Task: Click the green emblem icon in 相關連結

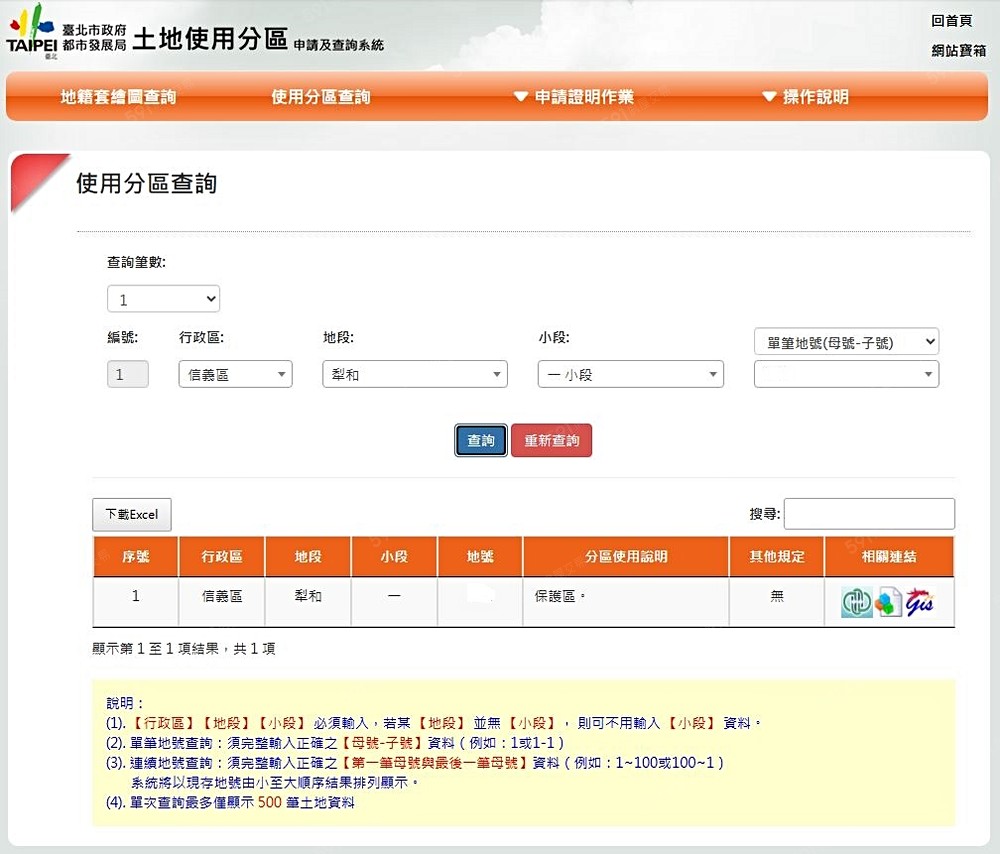Action: click(856, 603)
